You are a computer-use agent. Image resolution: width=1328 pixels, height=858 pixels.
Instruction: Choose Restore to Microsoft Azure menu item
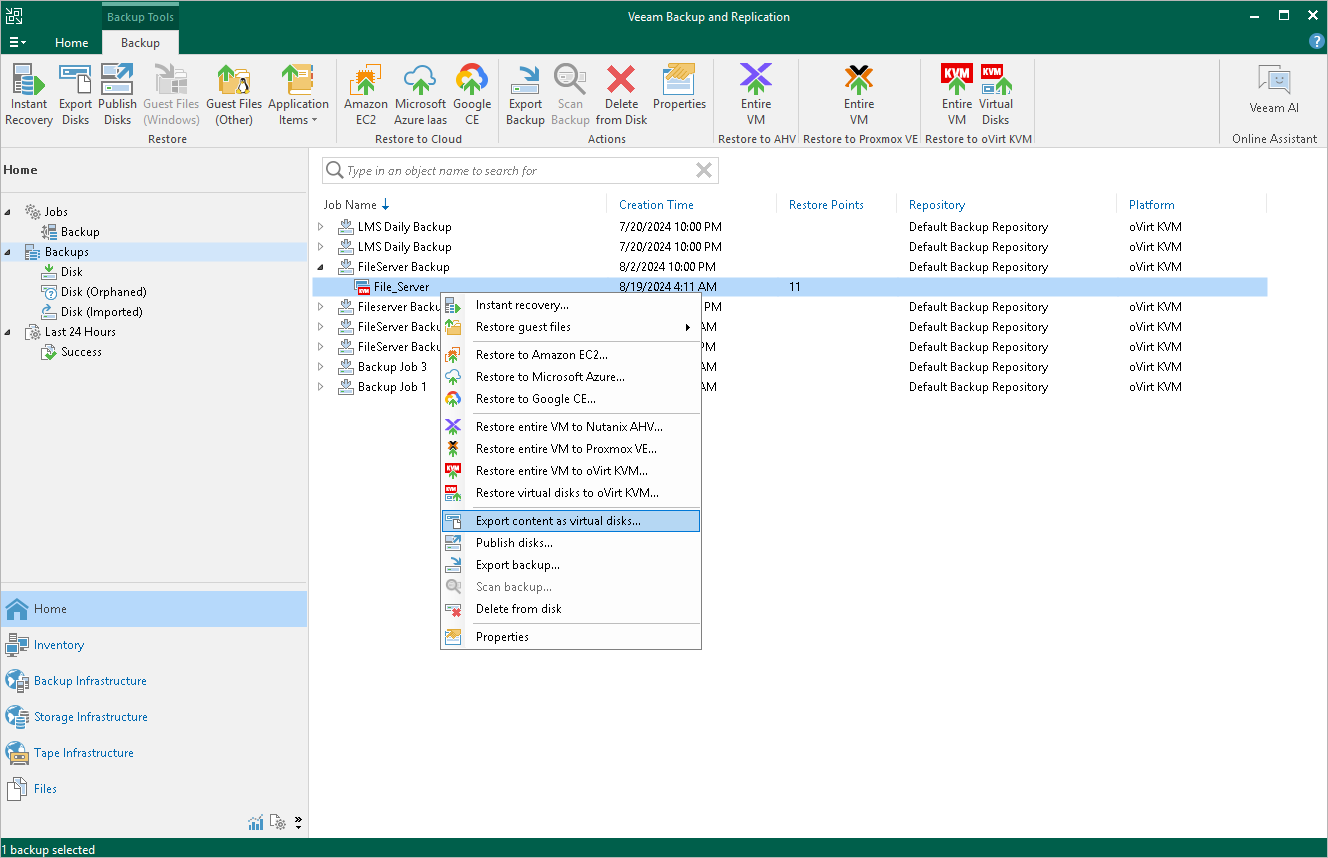(x=571, y=377)
